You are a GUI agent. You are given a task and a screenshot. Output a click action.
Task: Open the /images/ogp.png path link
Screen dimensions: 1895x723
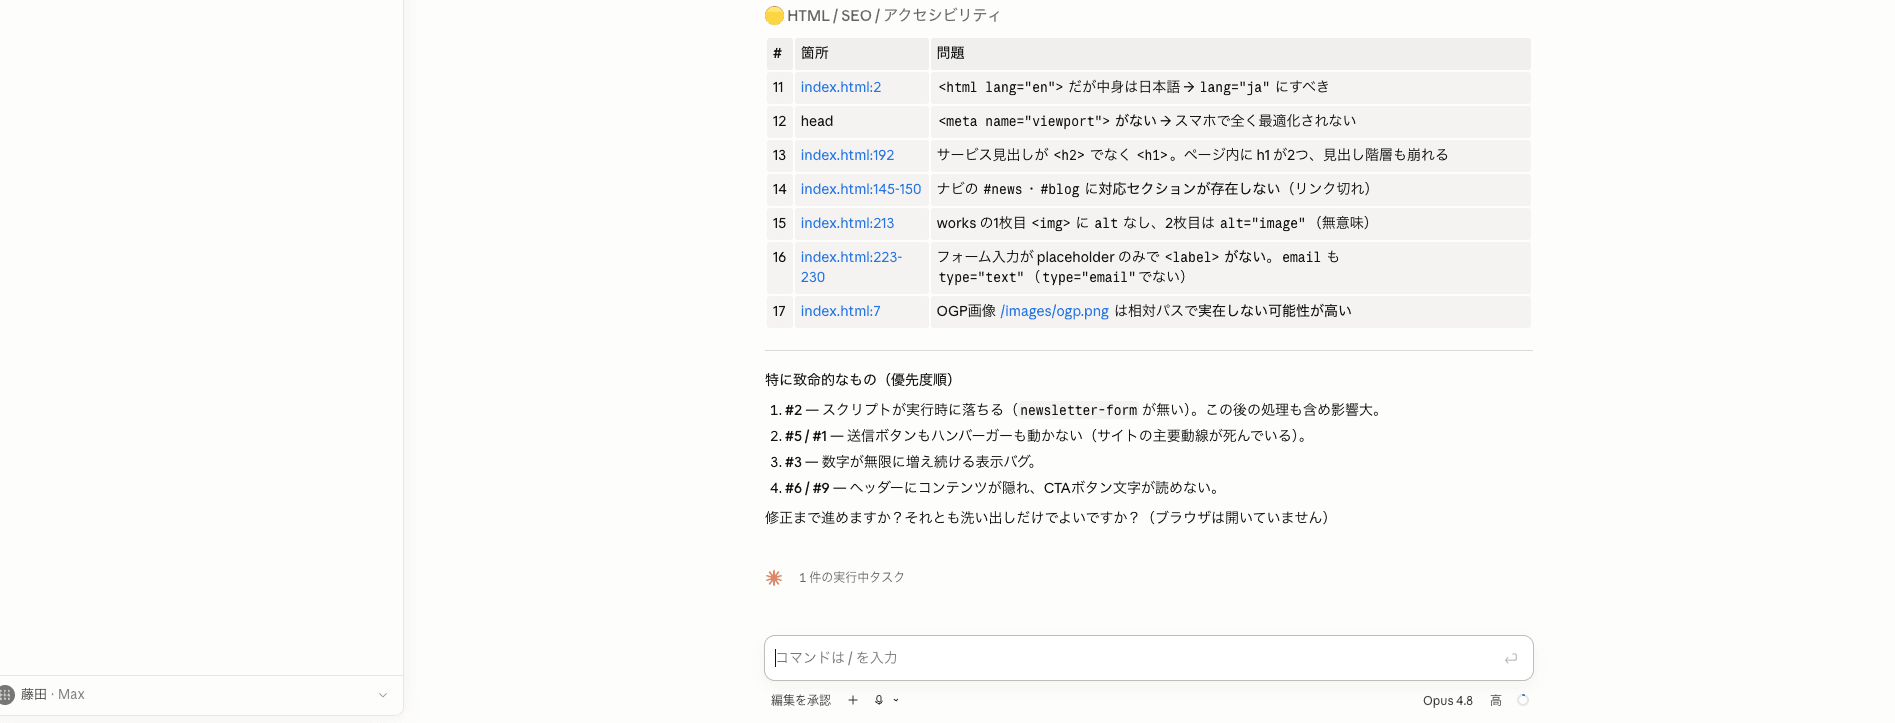click(1054, 311)
